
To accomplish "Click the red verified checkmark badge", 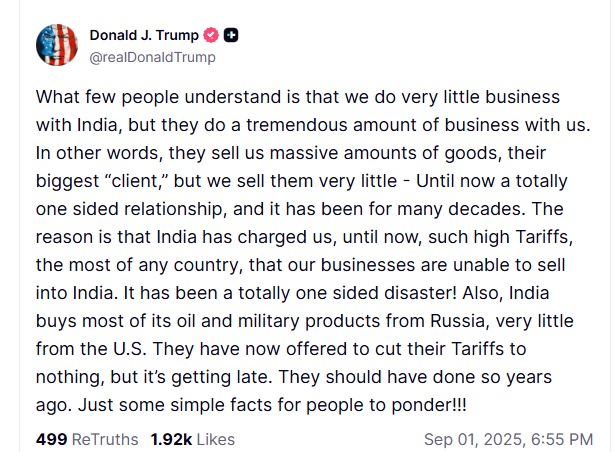I will (x=211, y=36).
